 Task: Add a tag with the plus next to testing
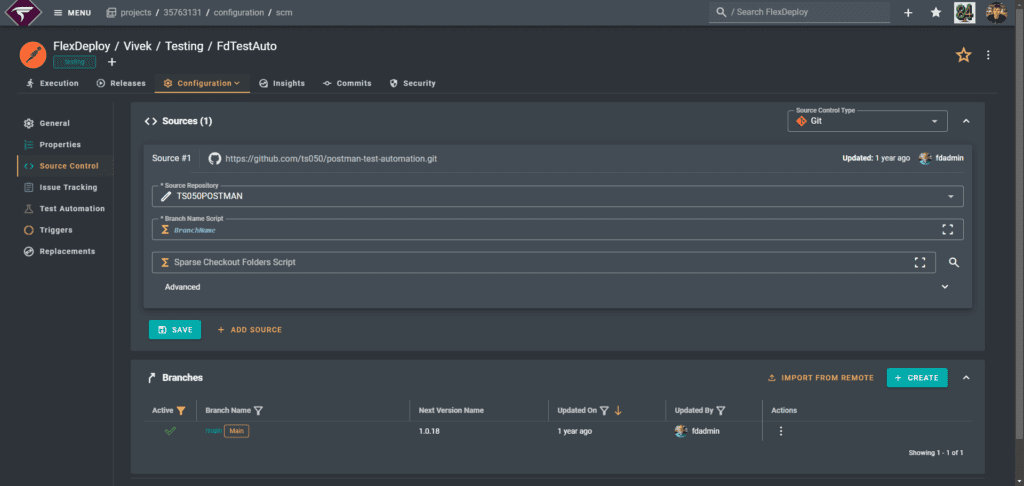point(112,62)
